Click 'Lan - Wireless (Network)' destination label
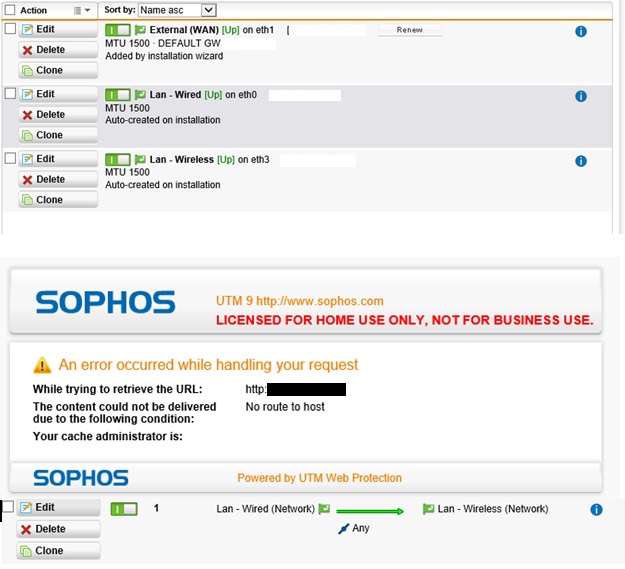625x569 pixels. coord(493,509)
